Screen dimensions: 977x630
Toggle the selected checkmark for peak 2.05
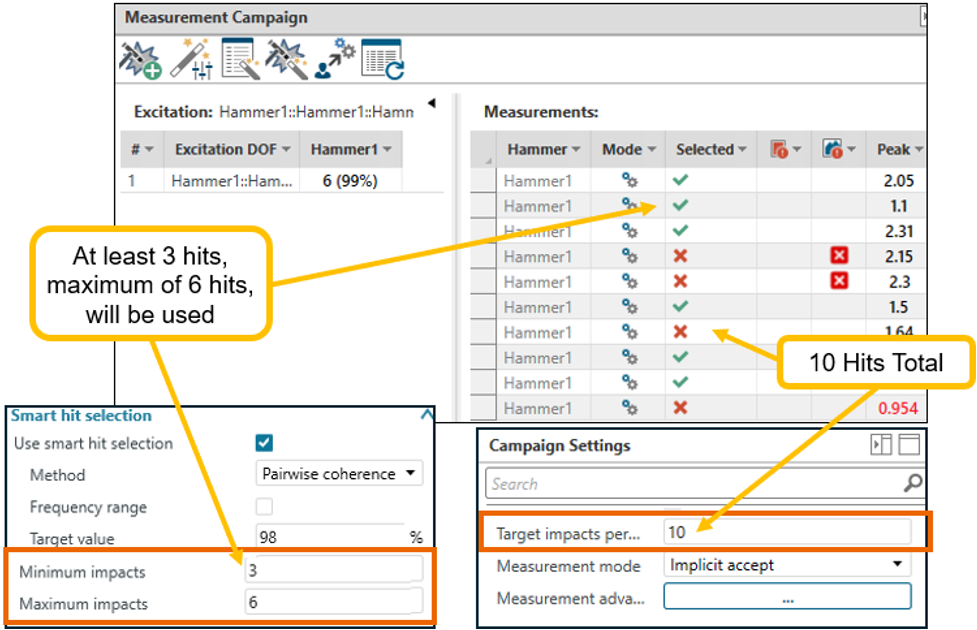(681, 181)
